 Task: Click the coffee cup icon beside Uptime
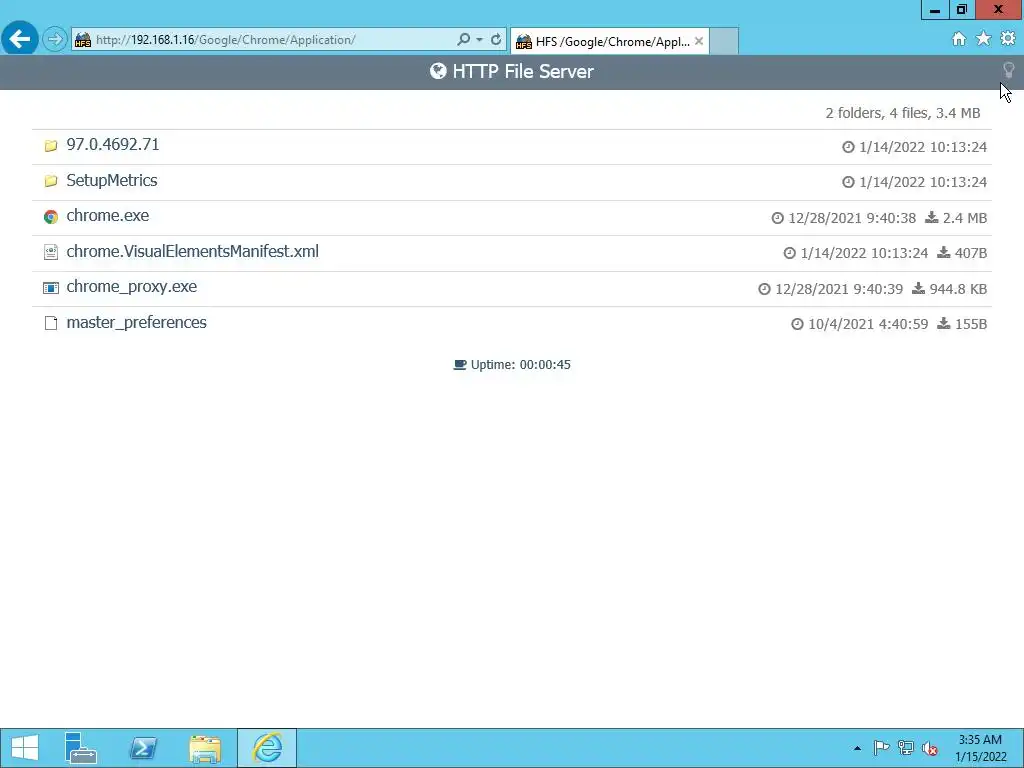(x=460, y=365)
